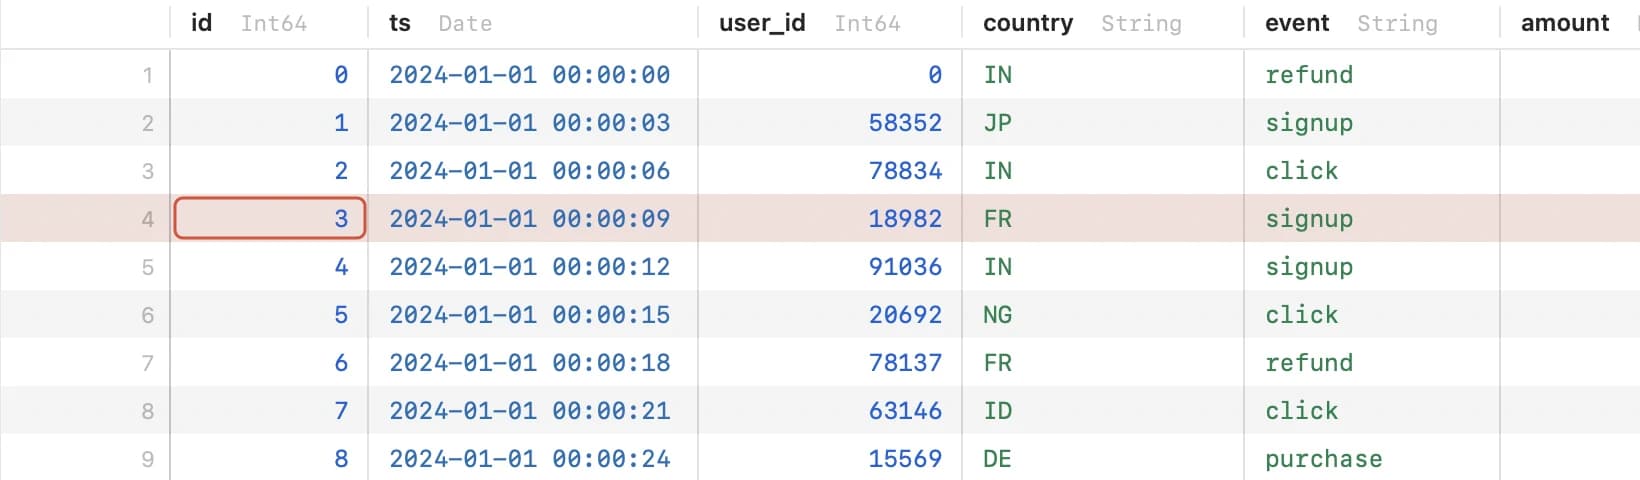Click the purchase event cell
The width and height of the screenshot is (1640, 480).
[x=1372, y=459]
